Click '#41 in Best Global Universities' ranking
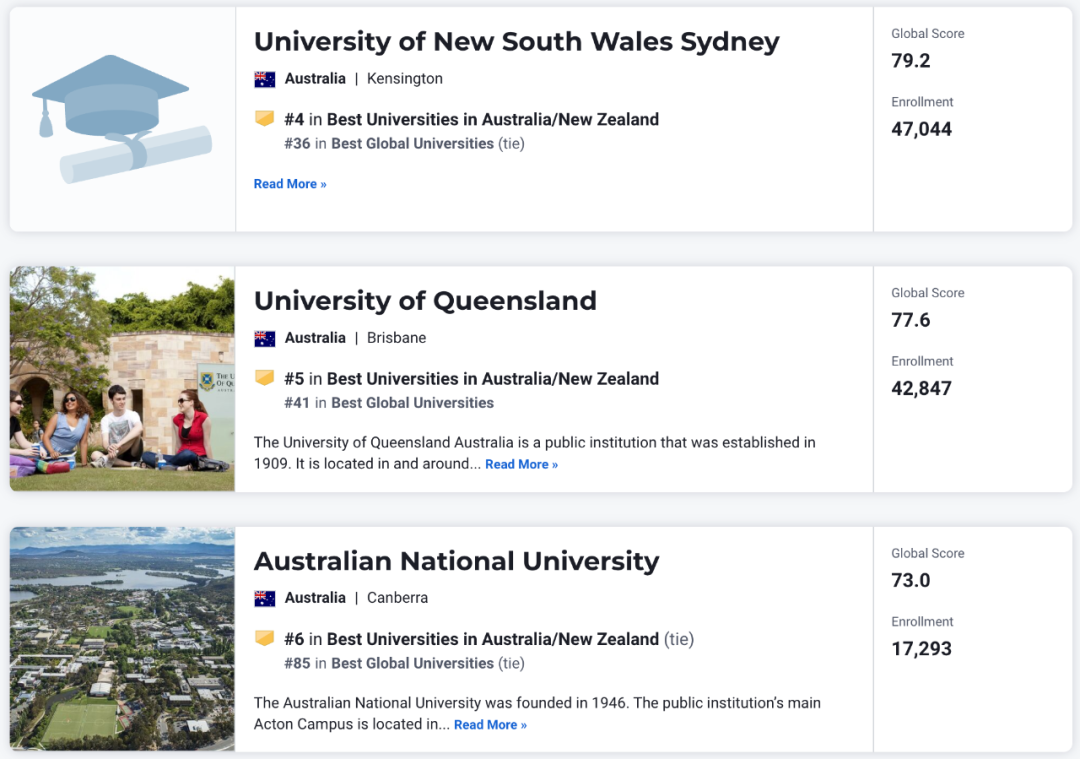Viewport: 1080px width, 759px height. tap(389, 403)
